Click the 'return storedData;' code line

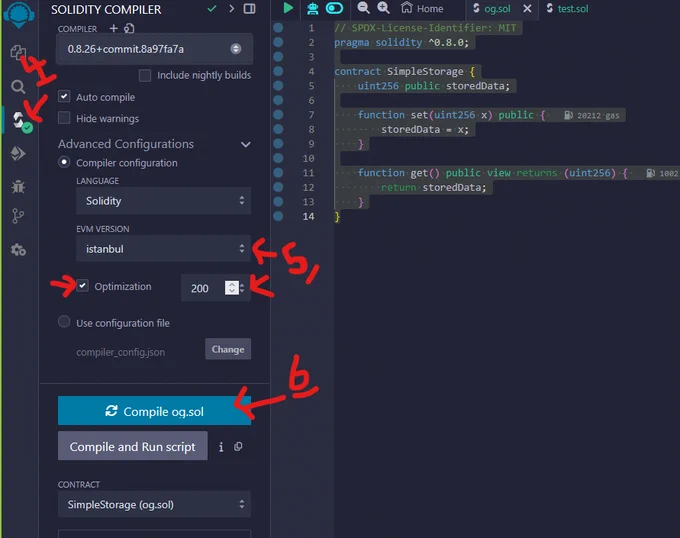click(433, 187)
